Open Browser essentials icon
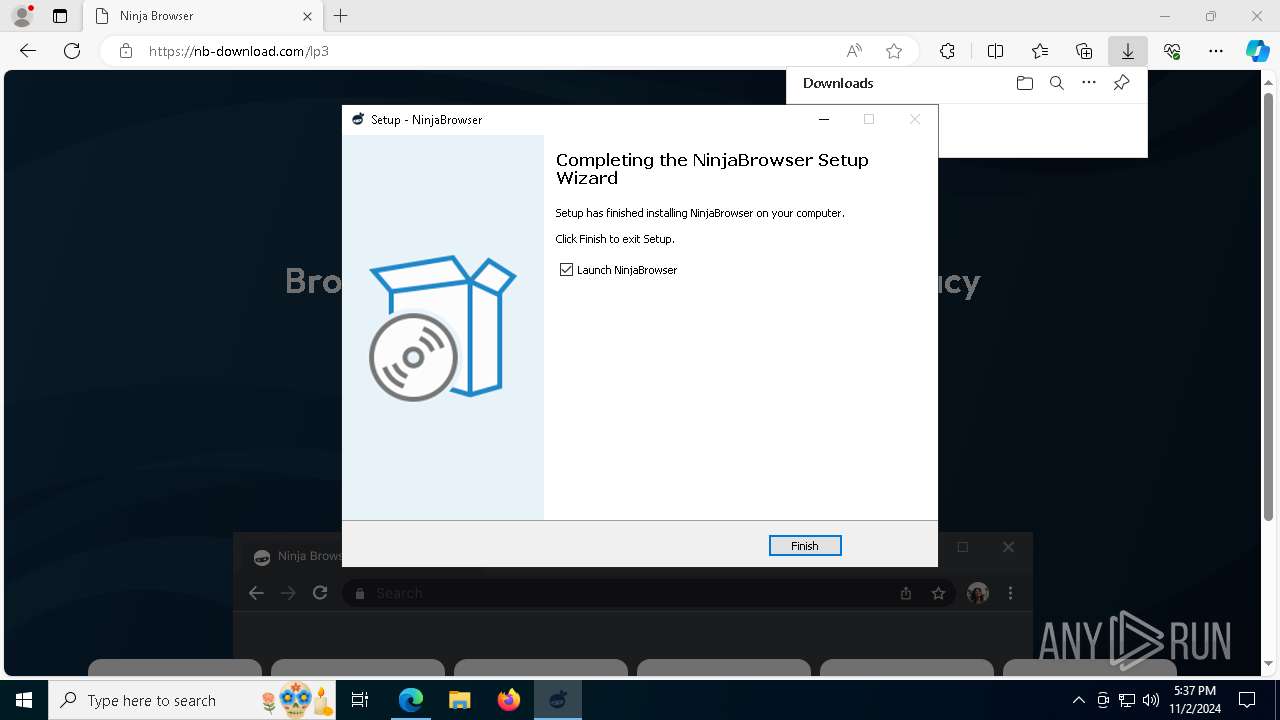 [x=1172, y=51]
